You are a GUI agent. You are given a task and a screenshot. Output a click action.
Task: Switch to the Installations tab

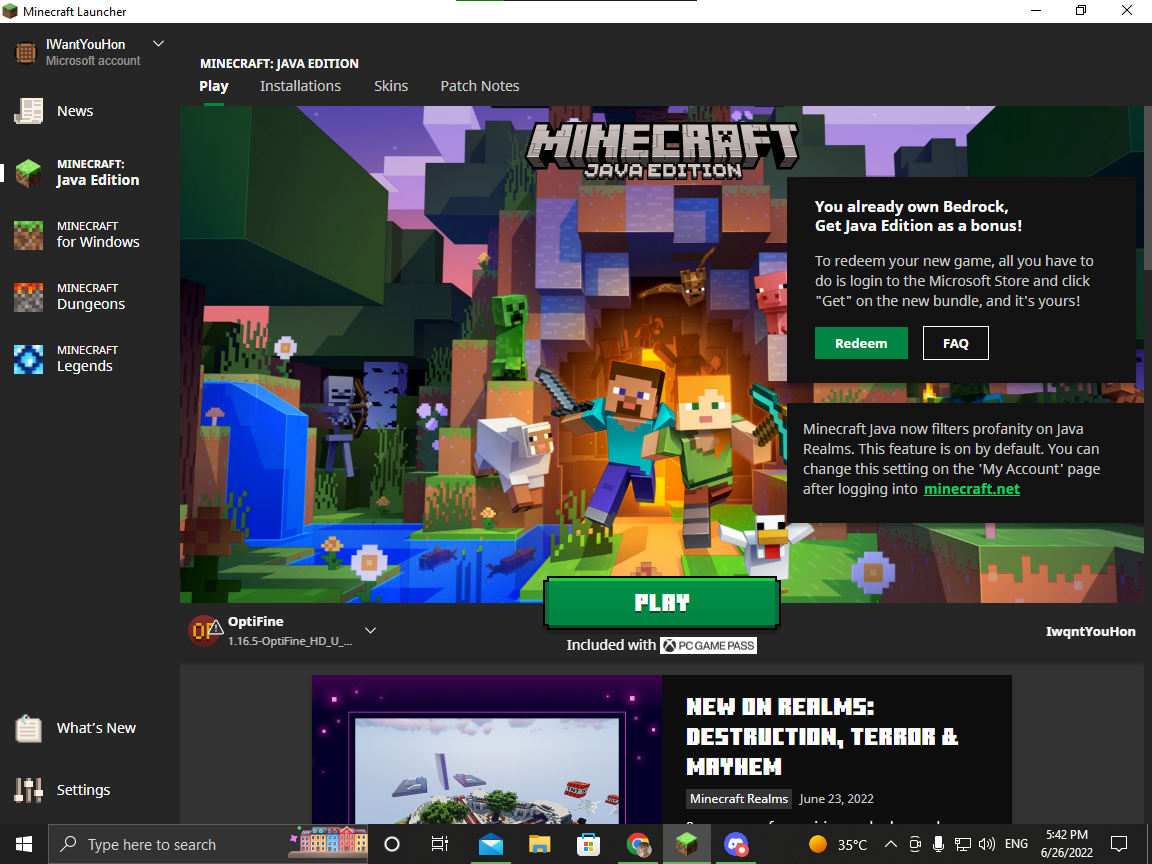pyautogui.click(x=300, y=86)
